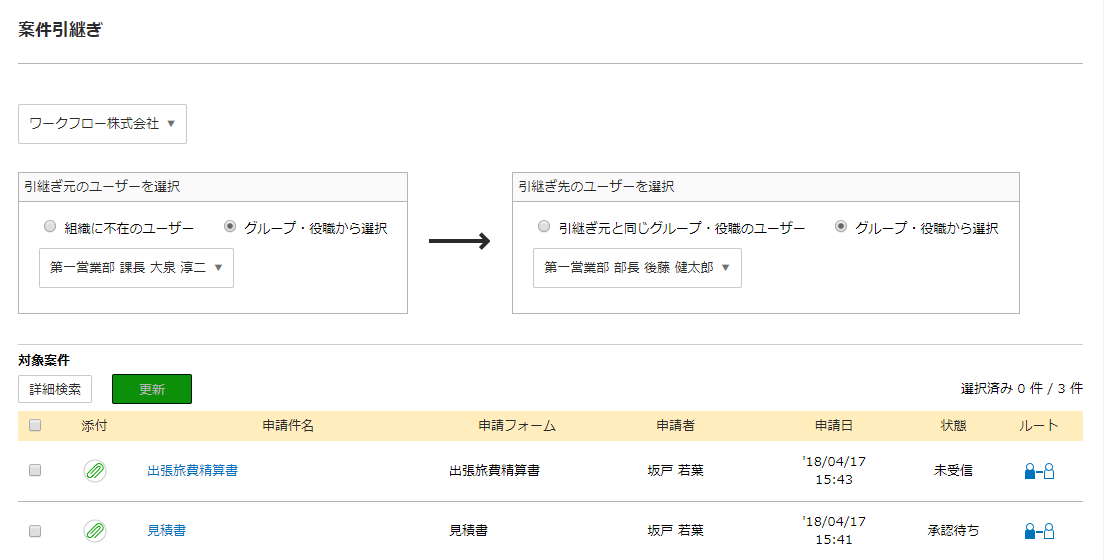
Task: Tick checkbox for 出張旅費精算書 row
Action: pos(35,471)
